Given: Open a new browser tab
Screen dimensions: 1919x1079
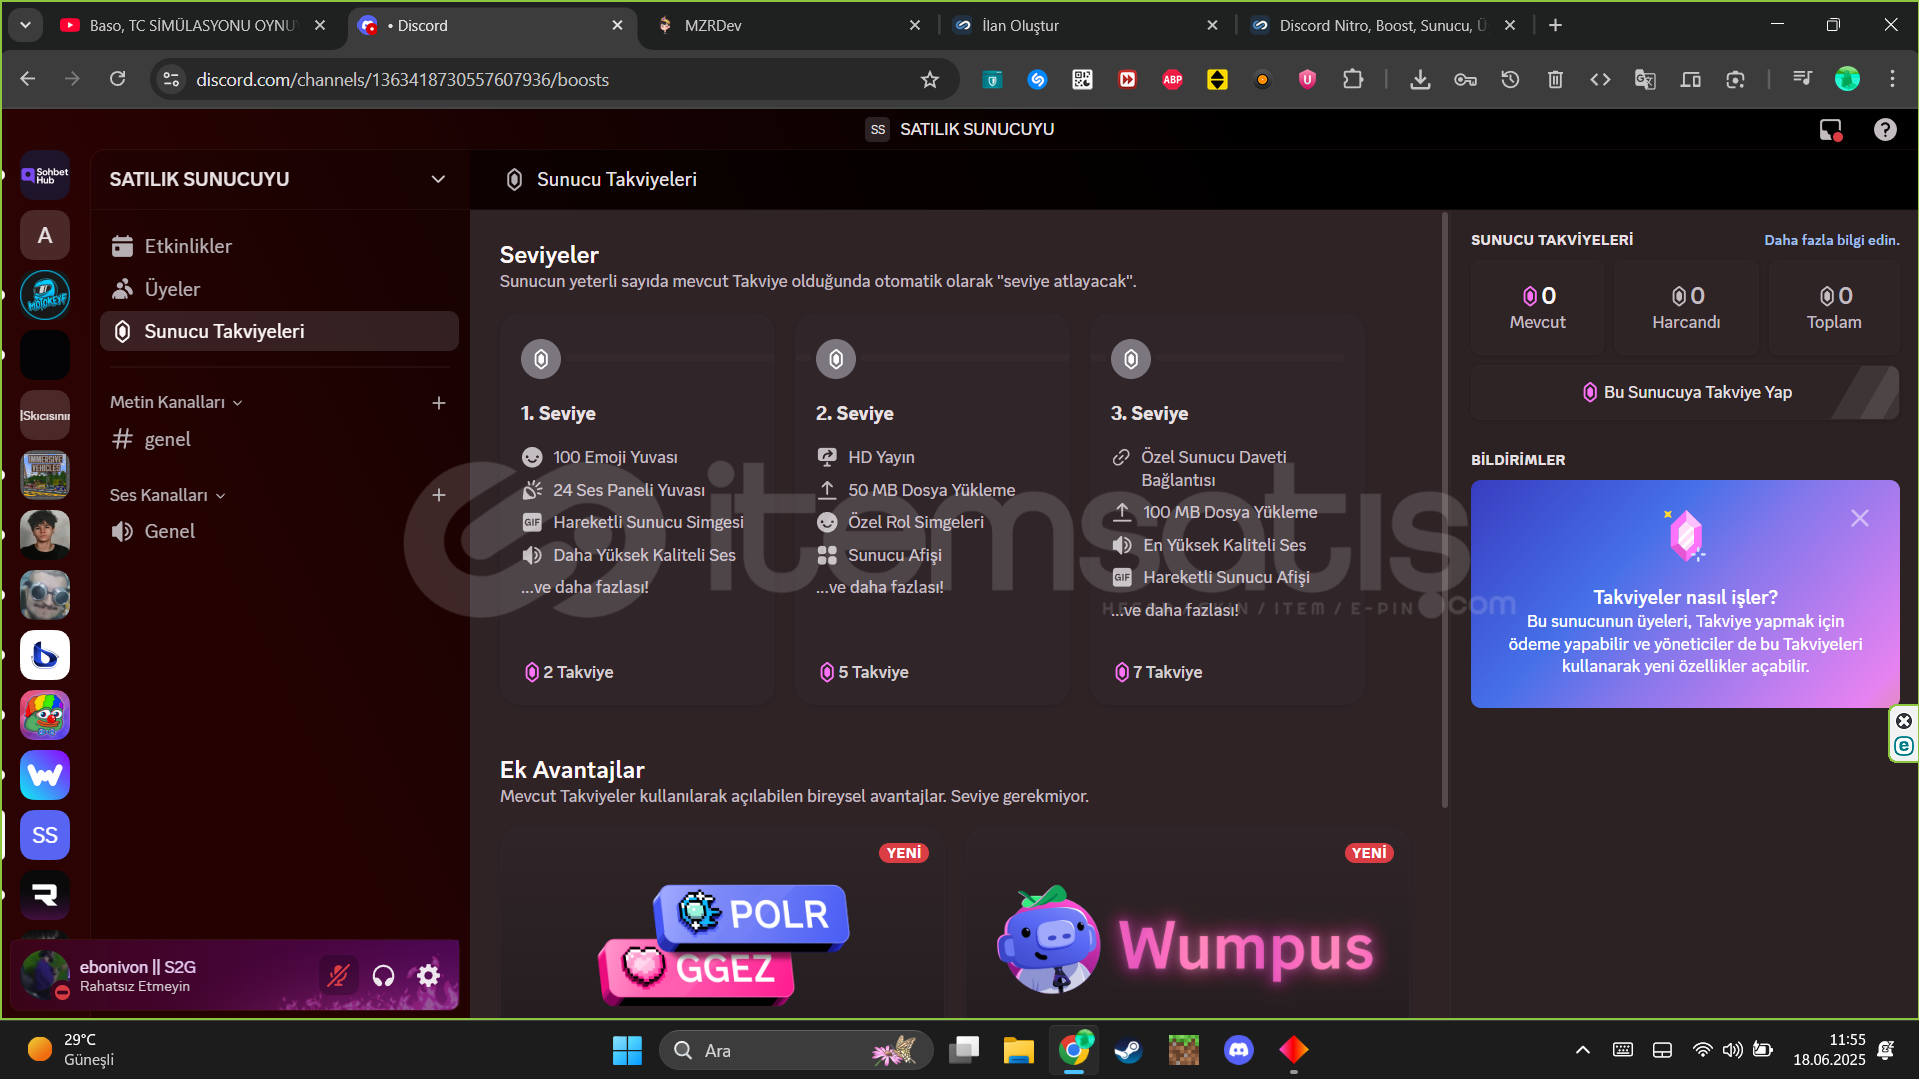Looking at the screenshot, I should tap(1555, 25).
